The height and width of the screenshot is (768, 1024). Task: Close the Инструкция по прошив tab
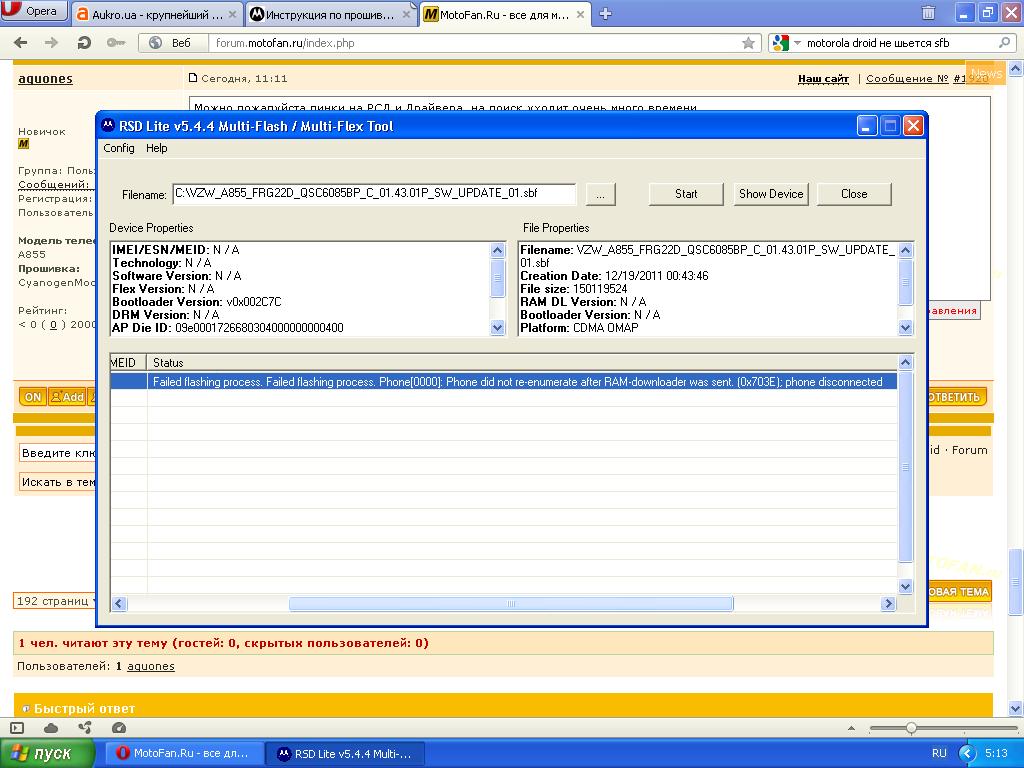406,14
